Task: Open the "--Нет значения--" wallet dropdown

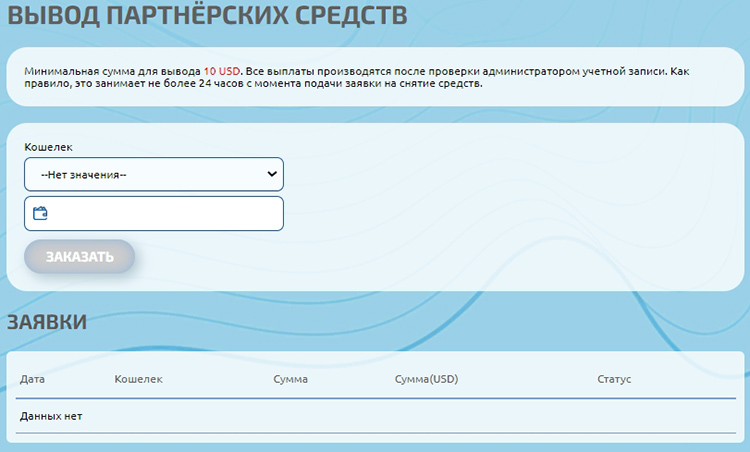Action: tap(153, 174)
